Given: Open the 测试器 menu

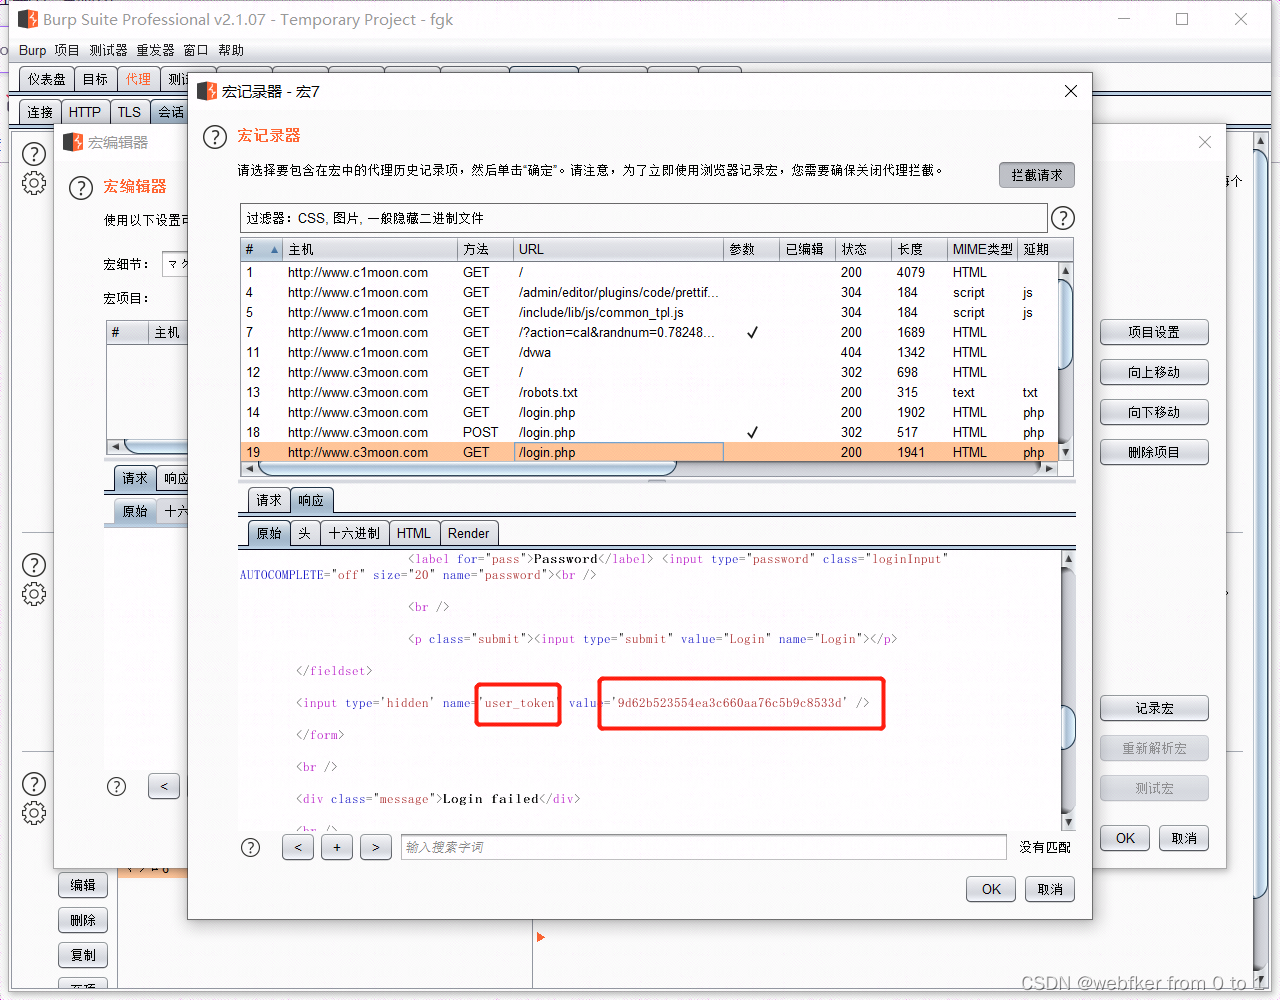Looking at the screenshot, I should coord(108,50).
